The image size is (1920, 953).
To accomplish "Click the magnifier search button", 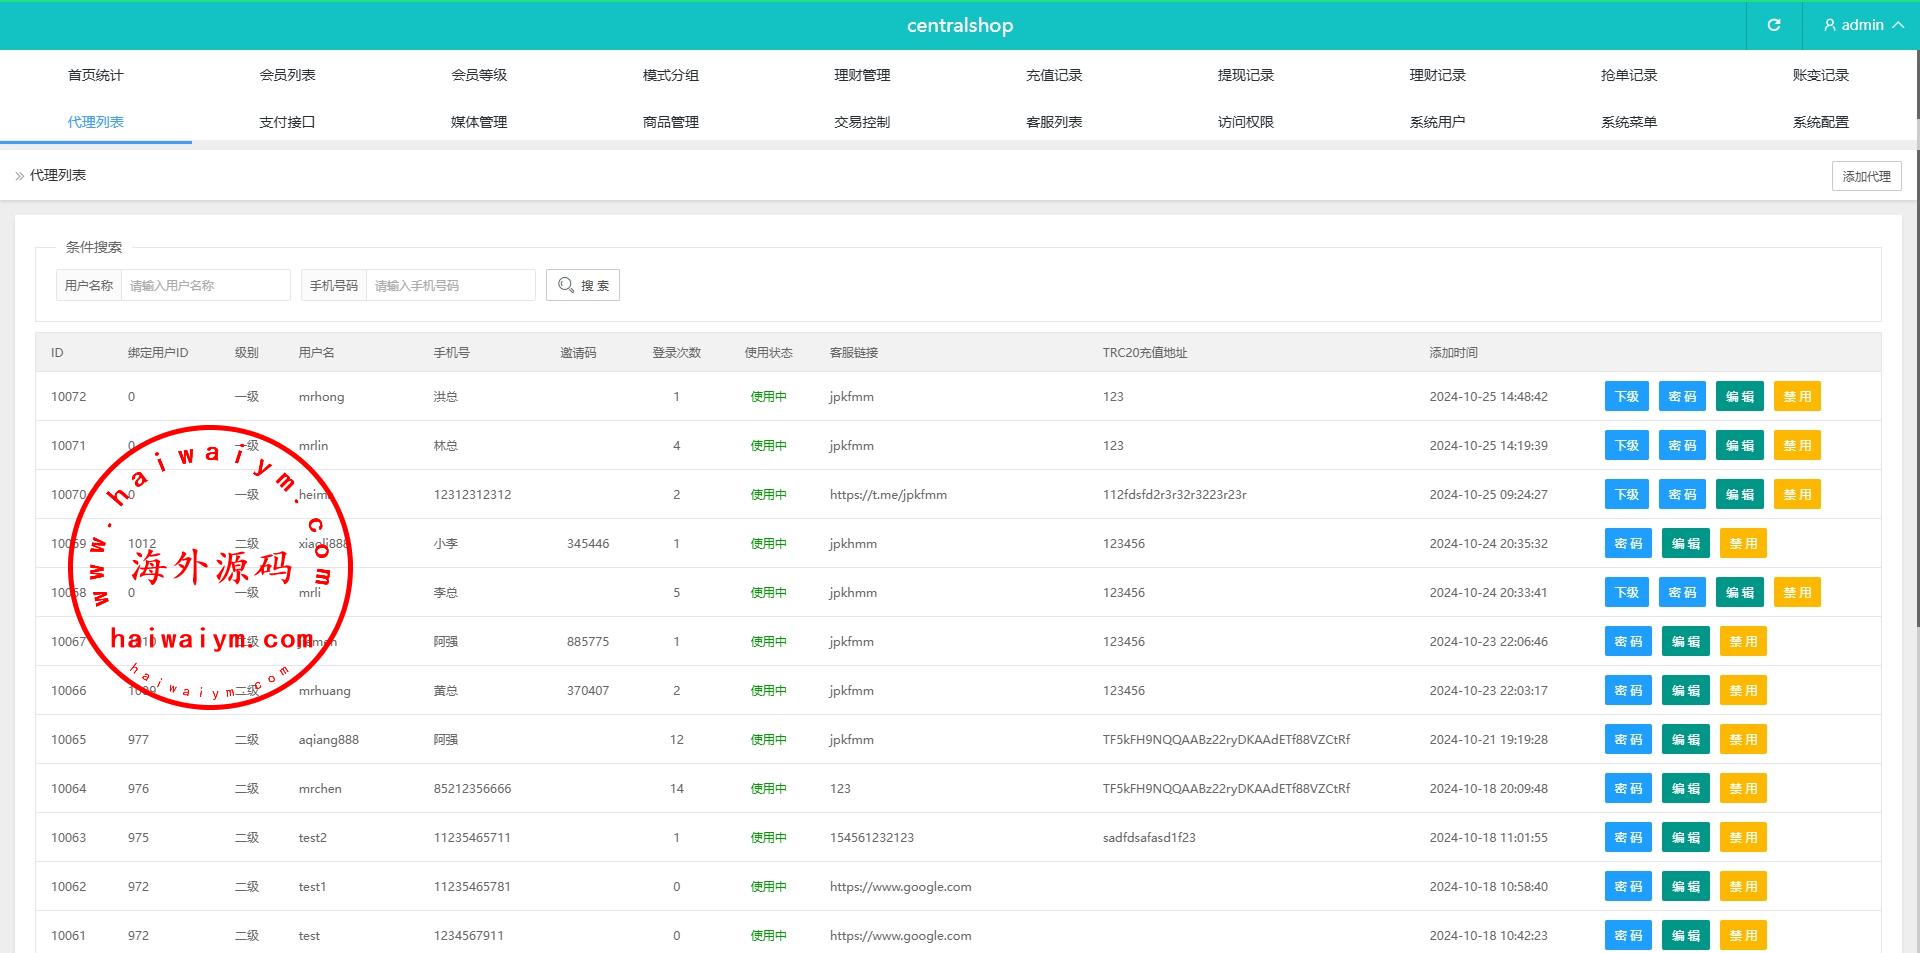I will (x=583, y=285).
